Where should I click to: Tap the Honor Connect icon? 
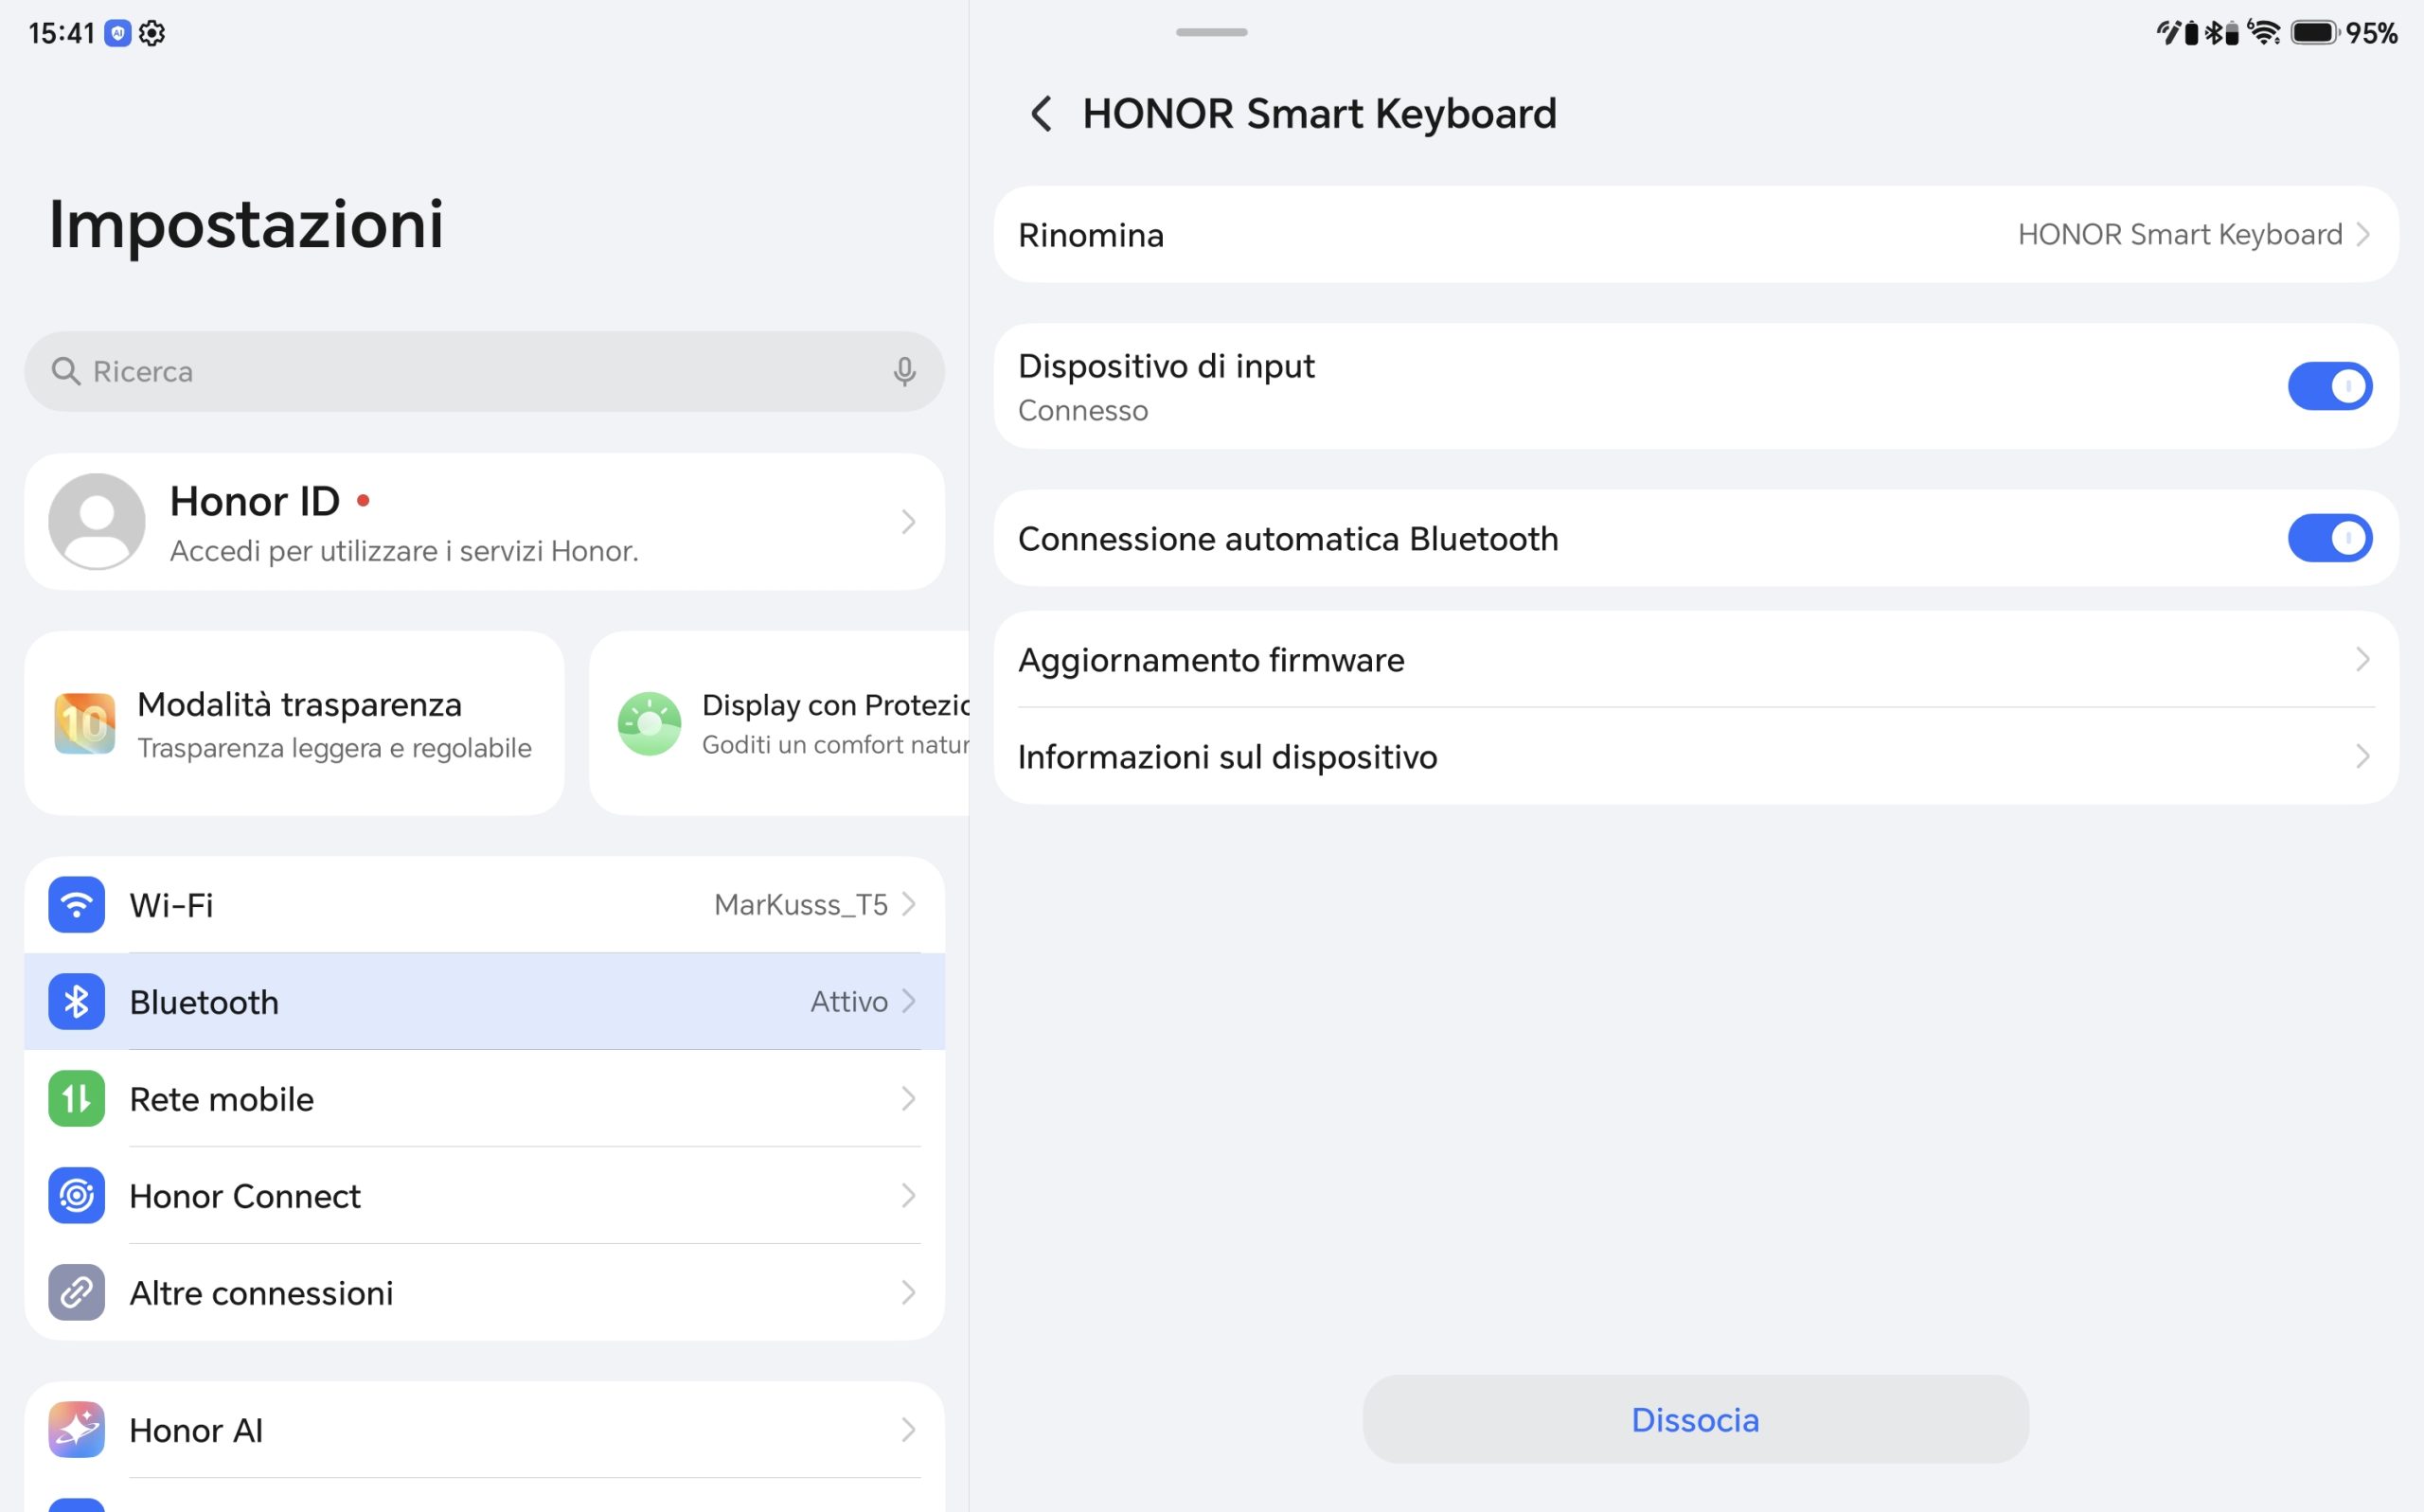77,1196
